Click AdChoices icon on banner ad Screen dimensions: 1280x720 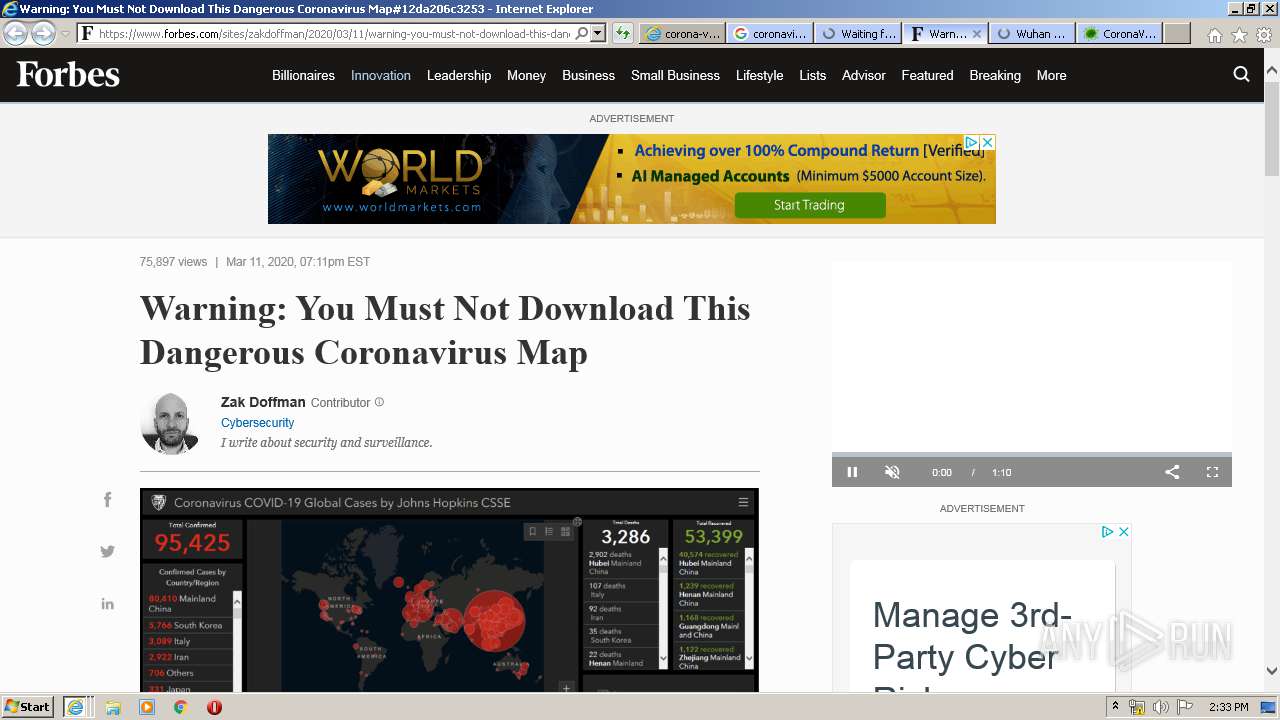pos(971,143)
